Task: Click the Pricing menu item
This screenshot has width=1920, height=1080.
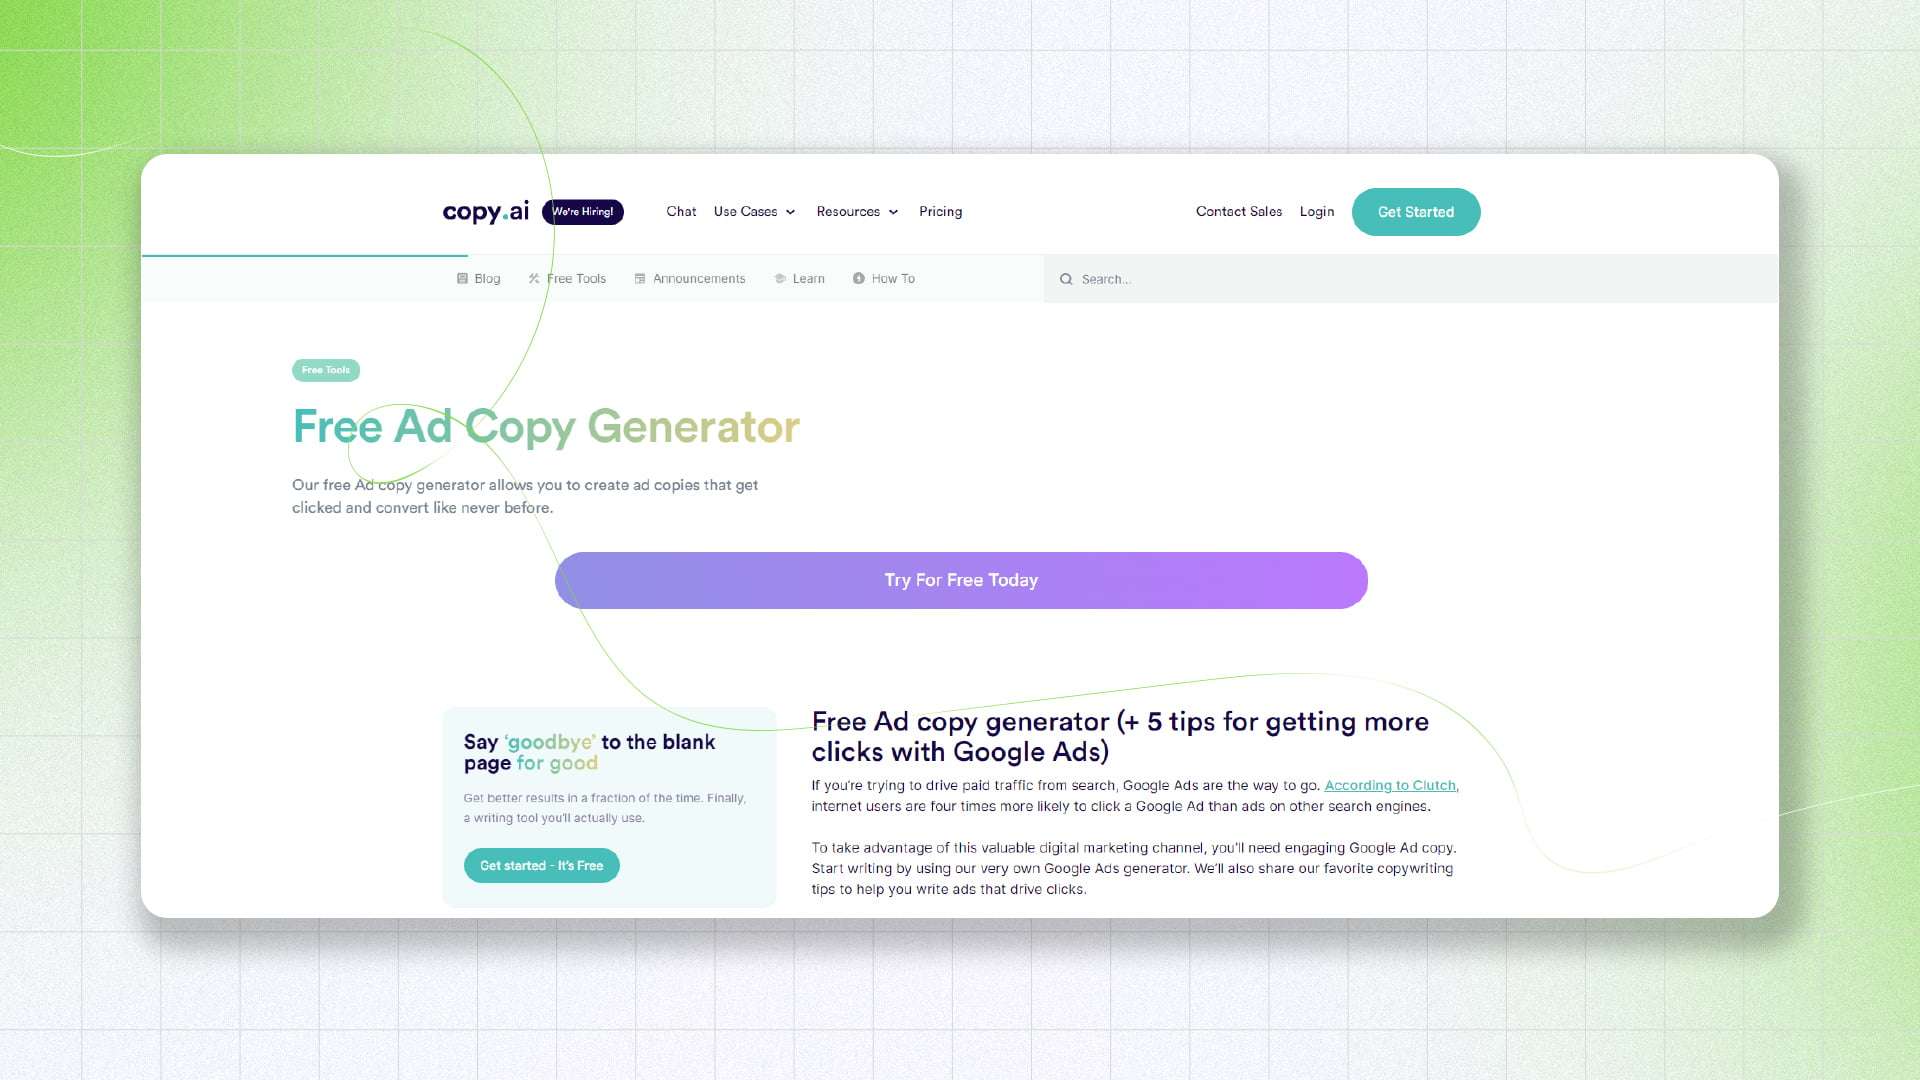Action: 940,211
